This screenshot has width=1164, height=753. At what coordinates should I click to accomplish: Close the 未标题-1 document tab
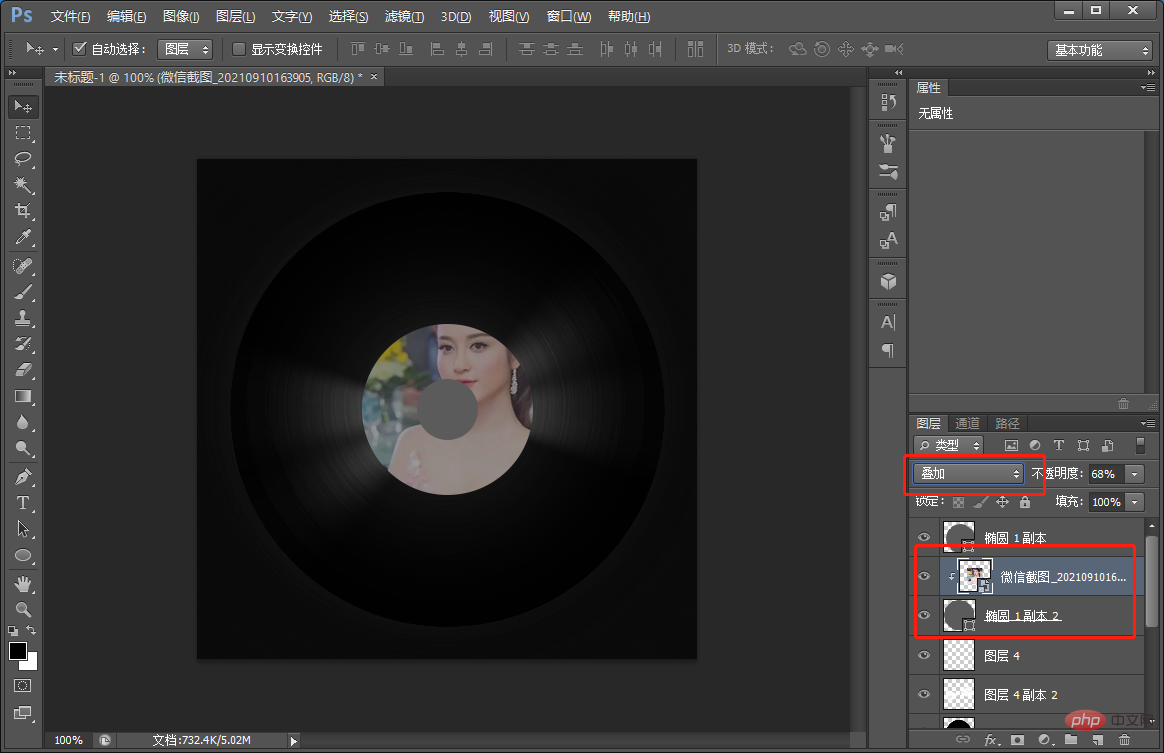tap(374, 76)
